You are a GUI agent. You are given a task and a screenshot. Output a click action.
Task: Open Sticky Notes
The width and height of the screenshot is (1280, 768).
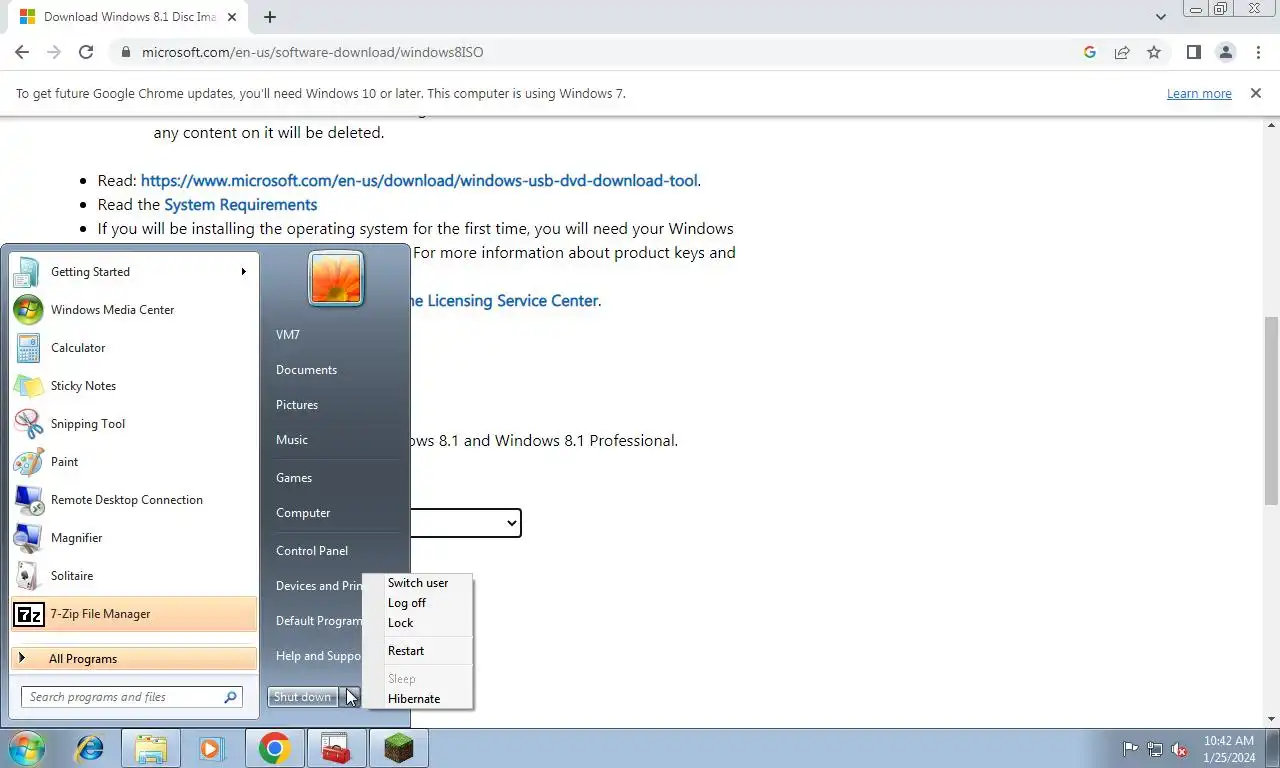pyautogui.click(x=133, y=386)
